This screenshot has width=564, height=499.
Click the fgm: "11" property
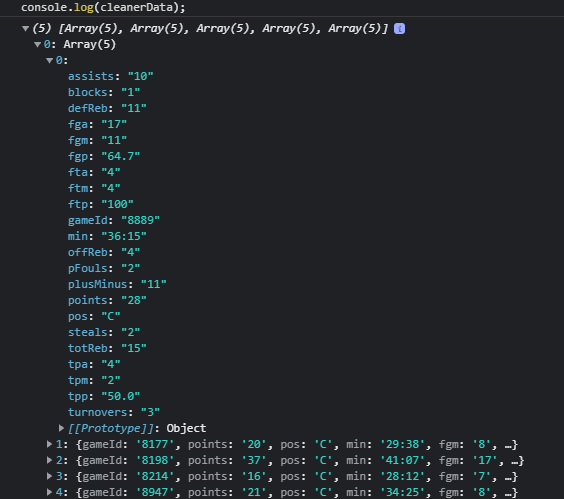pyautogui.click(x=97, y=140)
